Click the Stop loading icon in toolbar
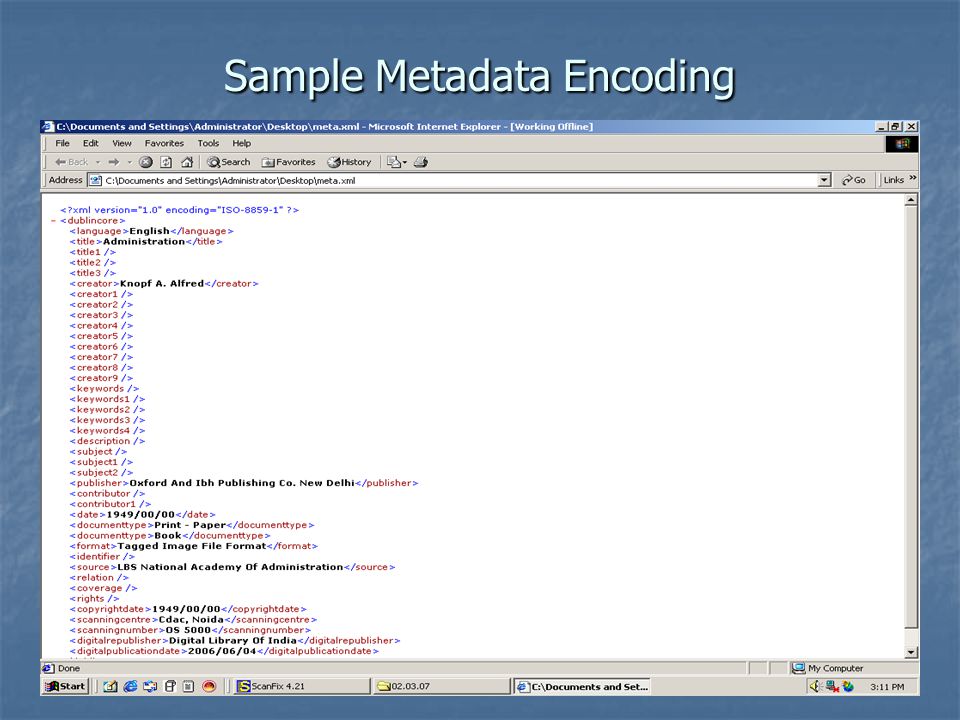This screenshot has width=960, height=720. pos(146,162)
